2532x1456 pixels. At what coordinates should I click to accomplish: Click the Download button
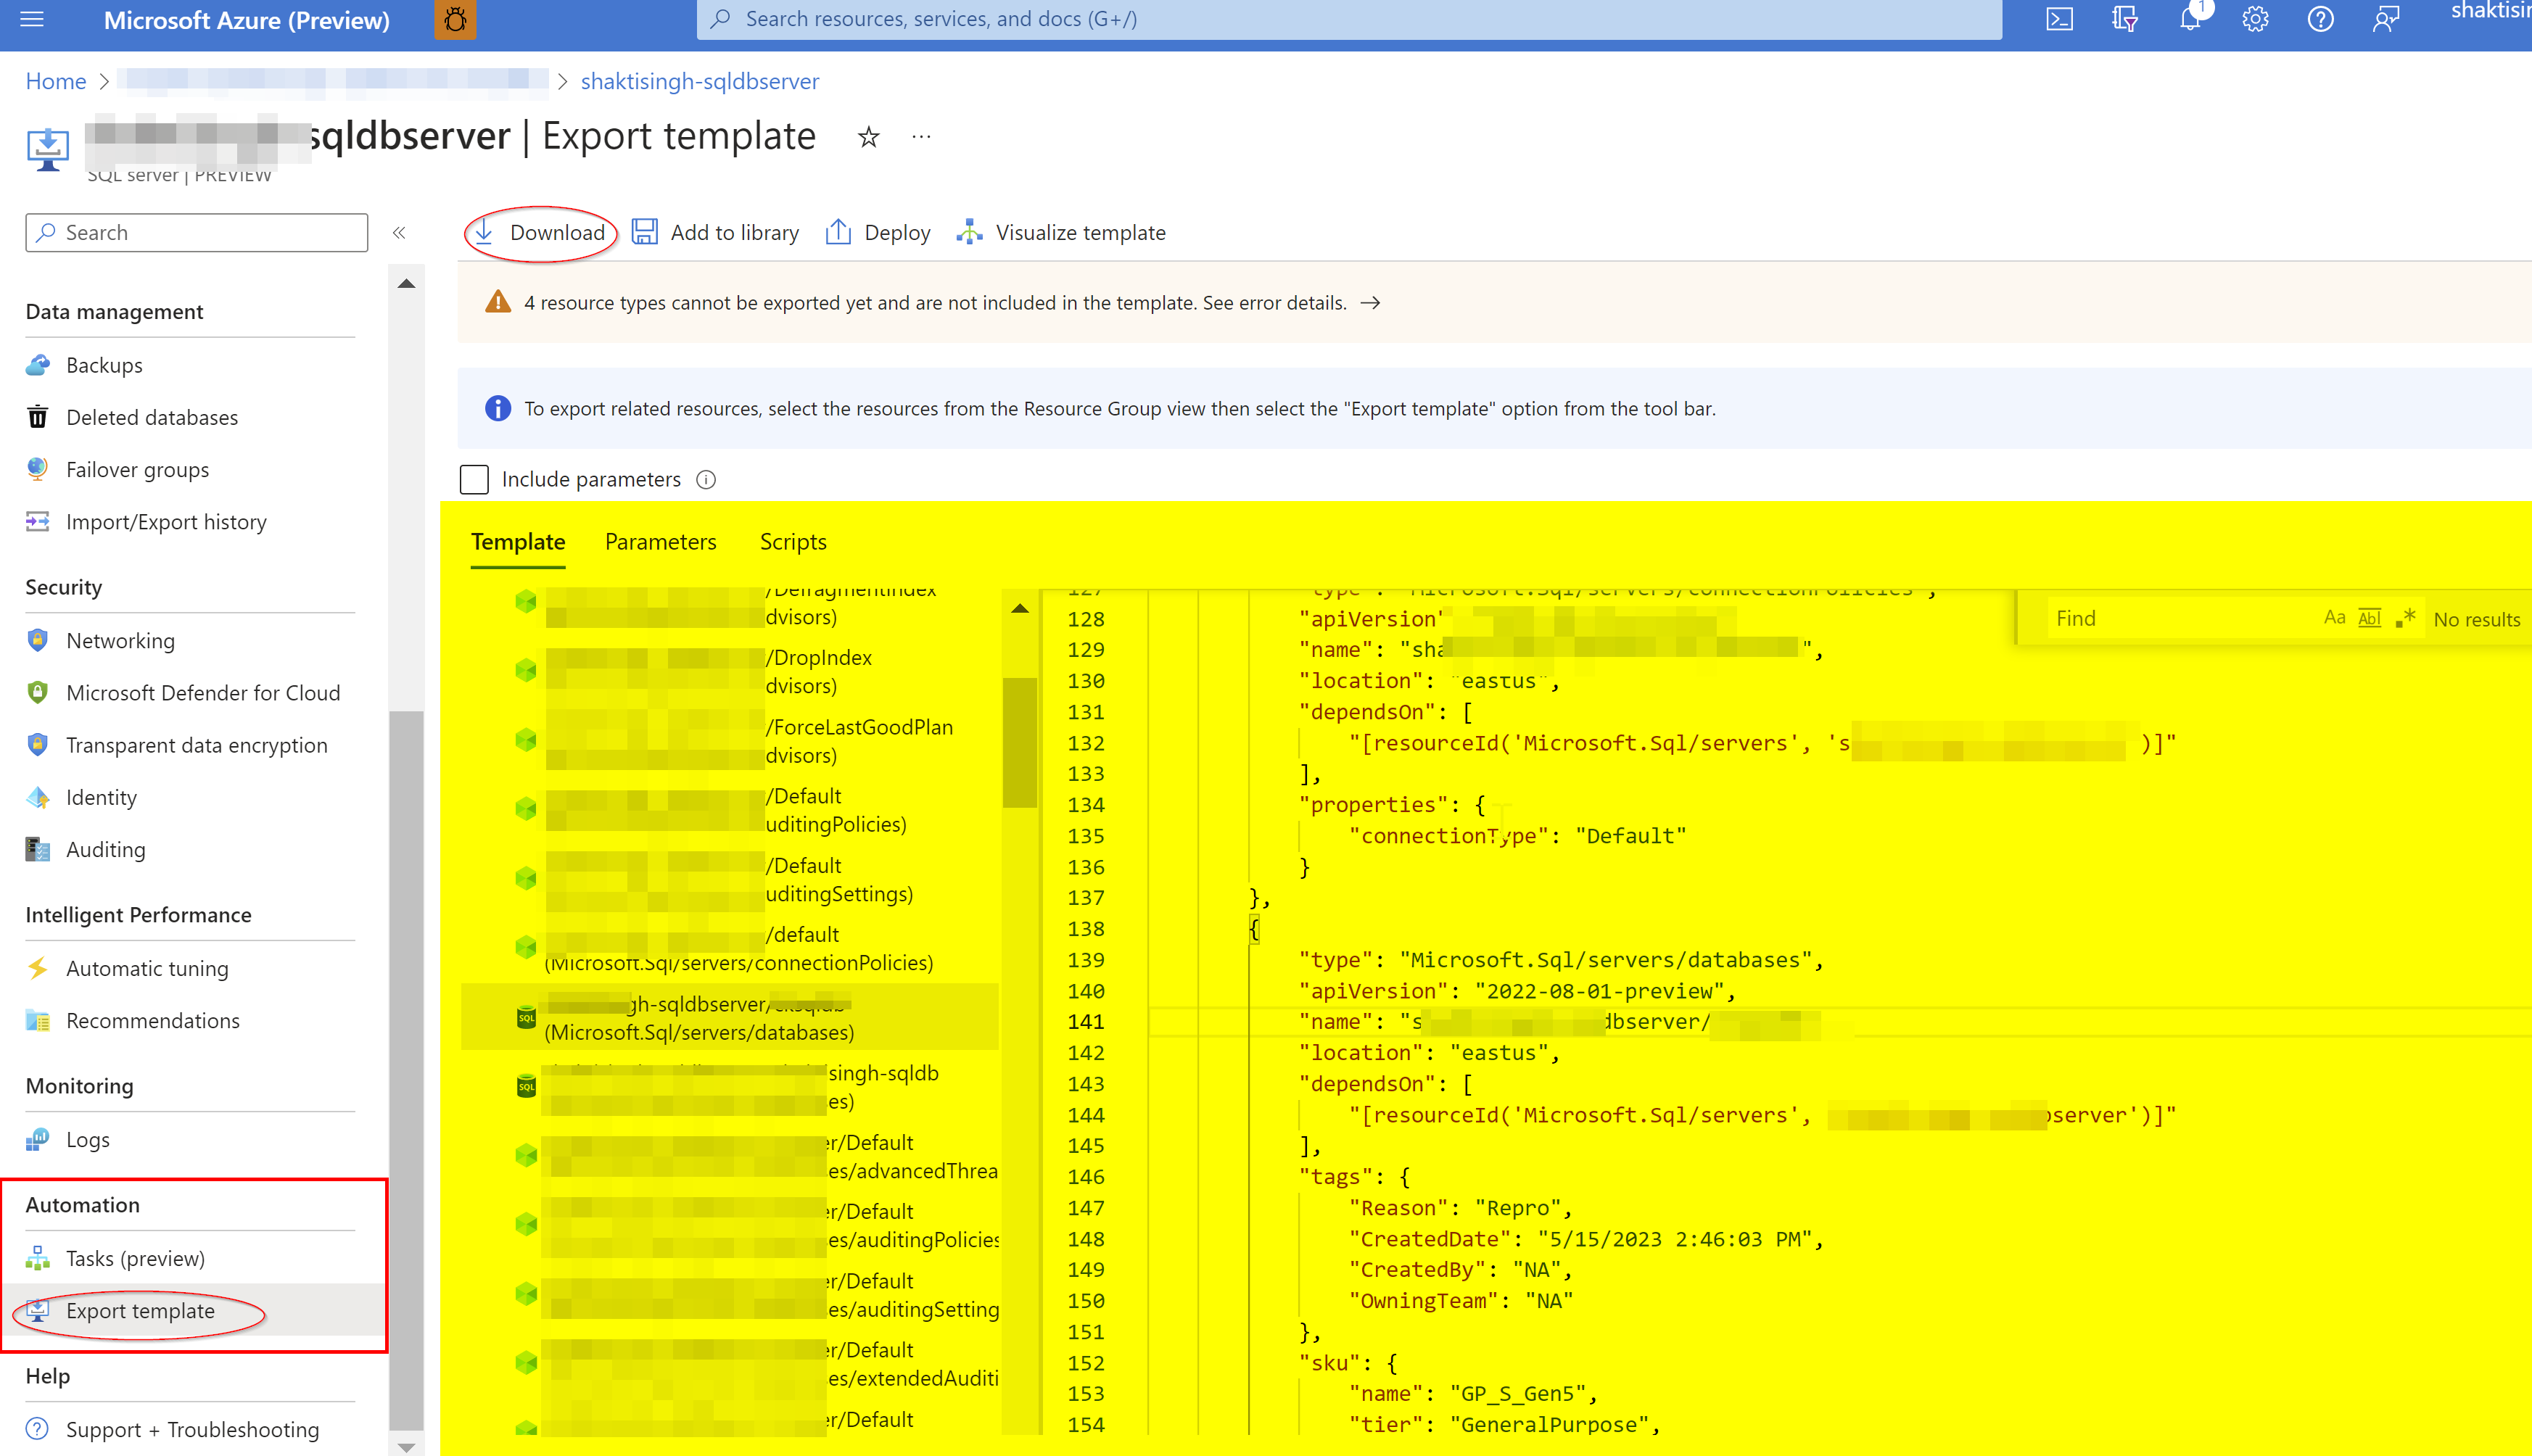point(541,233)
